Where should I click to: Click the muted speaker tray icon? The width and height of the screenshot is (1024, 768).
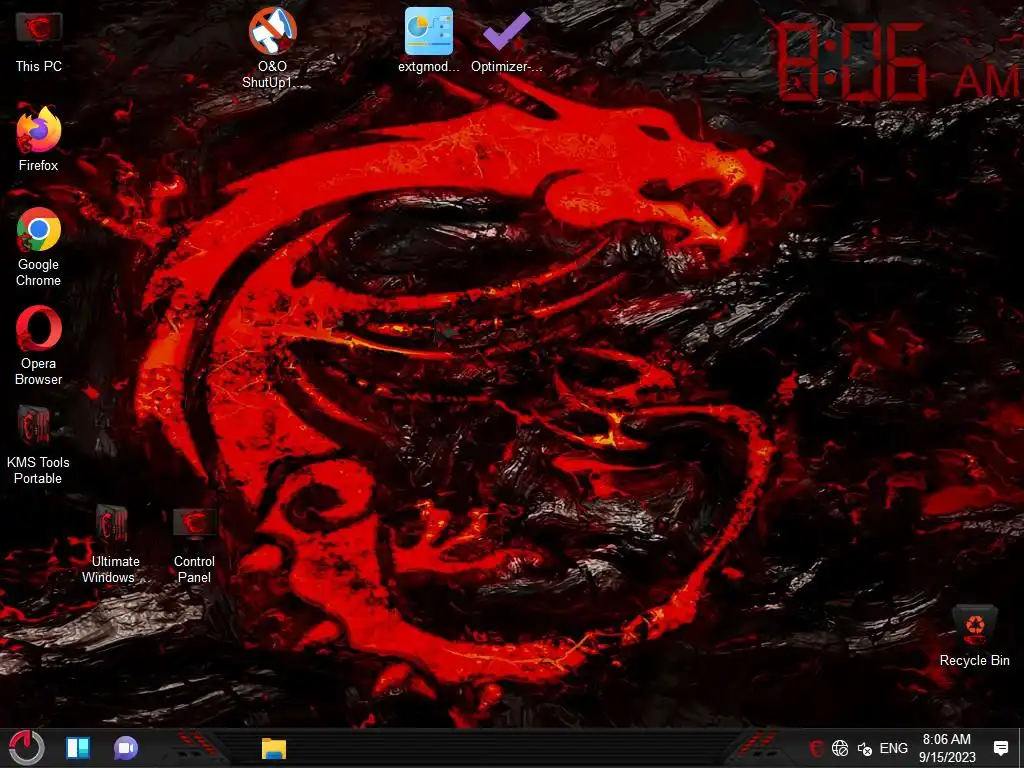[865, 748]
